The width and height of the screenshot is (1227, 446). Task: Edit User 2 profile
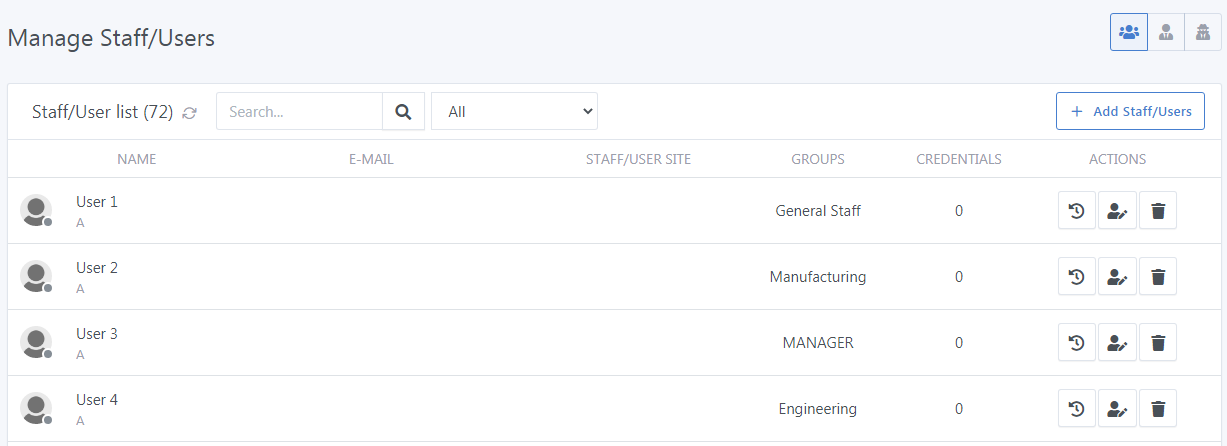1117,277
